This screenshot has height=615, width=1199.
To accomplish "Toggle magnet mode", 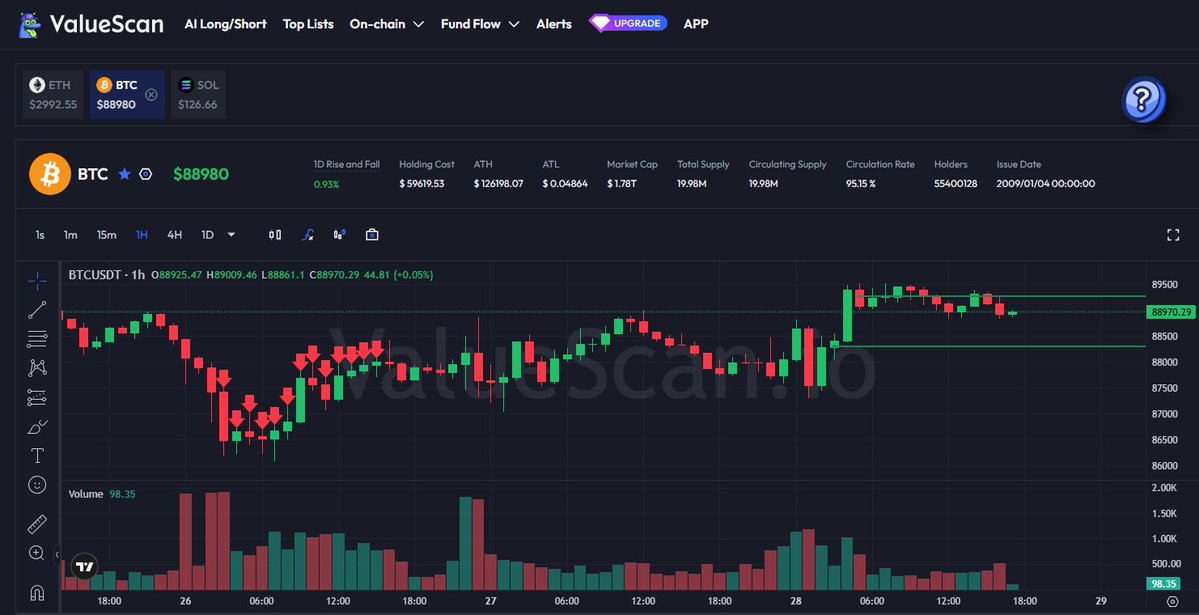I will pyautogui.click(x=37, y=592).
